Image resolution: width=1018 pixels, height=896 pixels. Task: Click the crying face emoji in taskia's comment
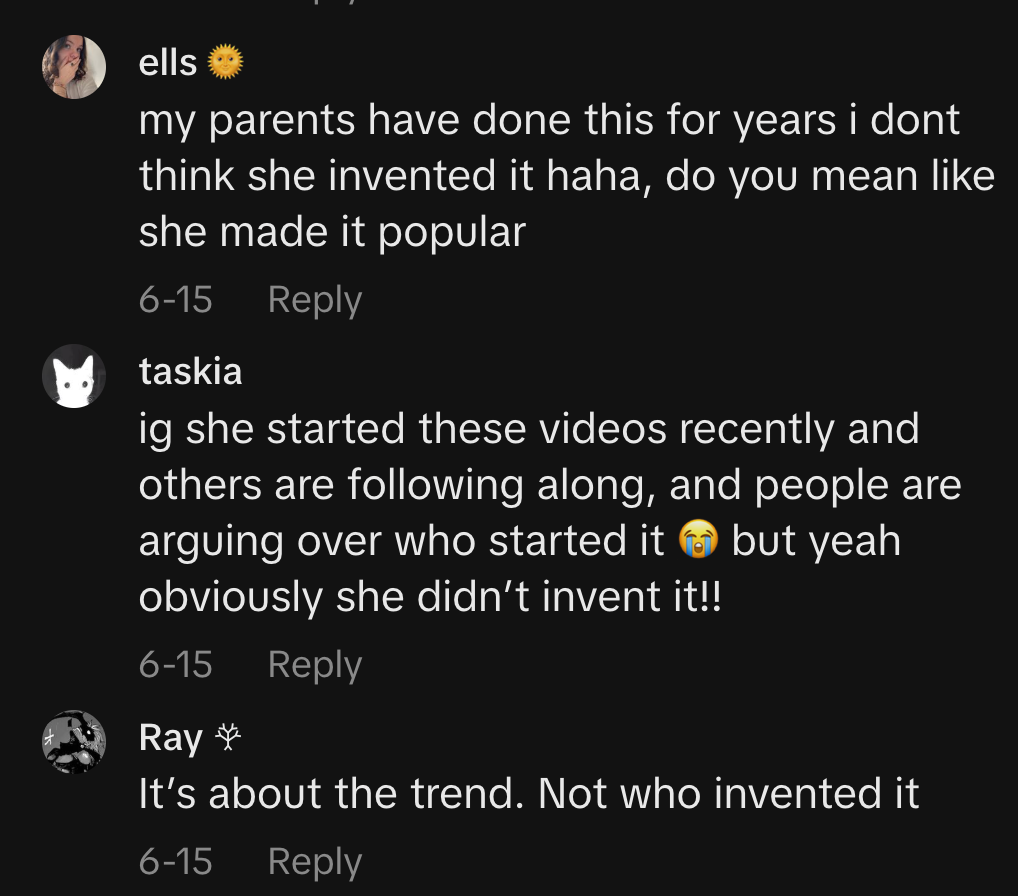tap(698, 541)
